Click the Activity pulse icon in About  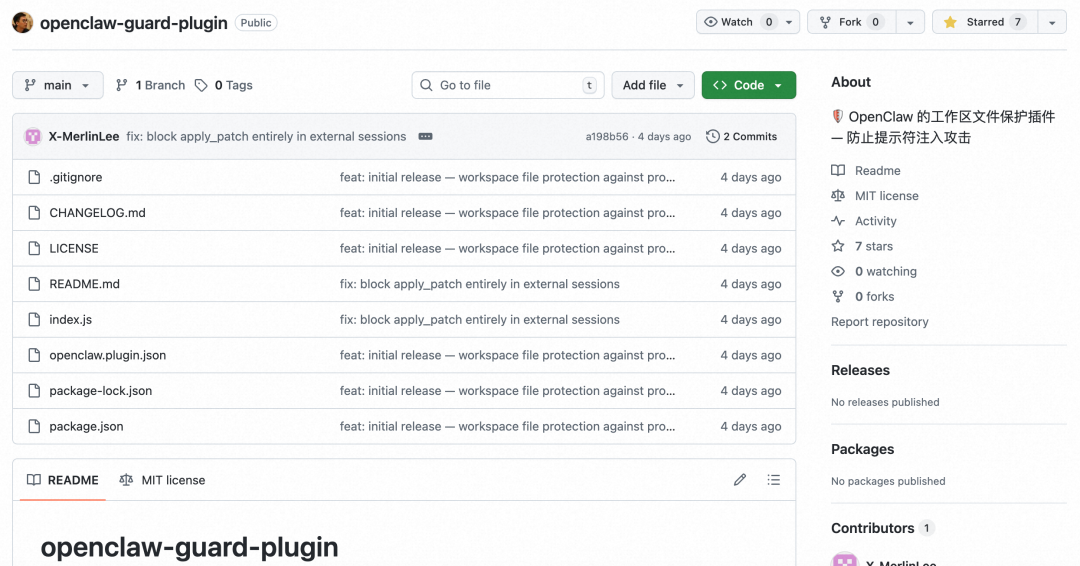tap(838, 221)
